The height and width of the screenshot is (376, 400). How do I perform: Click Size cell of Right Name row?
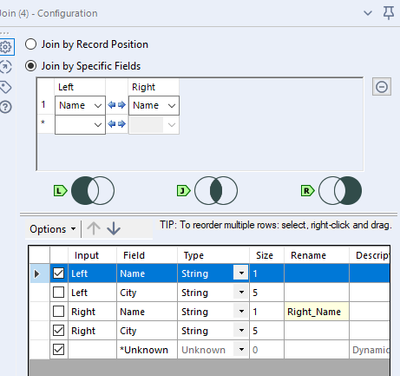pyautogui.click(x=267, y=312)
